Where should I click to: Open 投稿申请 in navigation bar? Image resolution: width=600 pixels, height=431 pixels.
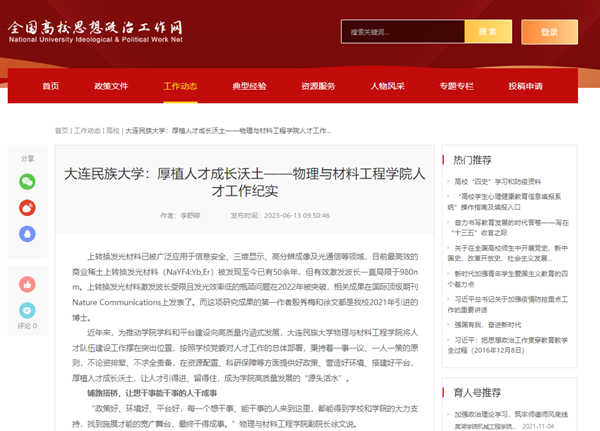526,86
